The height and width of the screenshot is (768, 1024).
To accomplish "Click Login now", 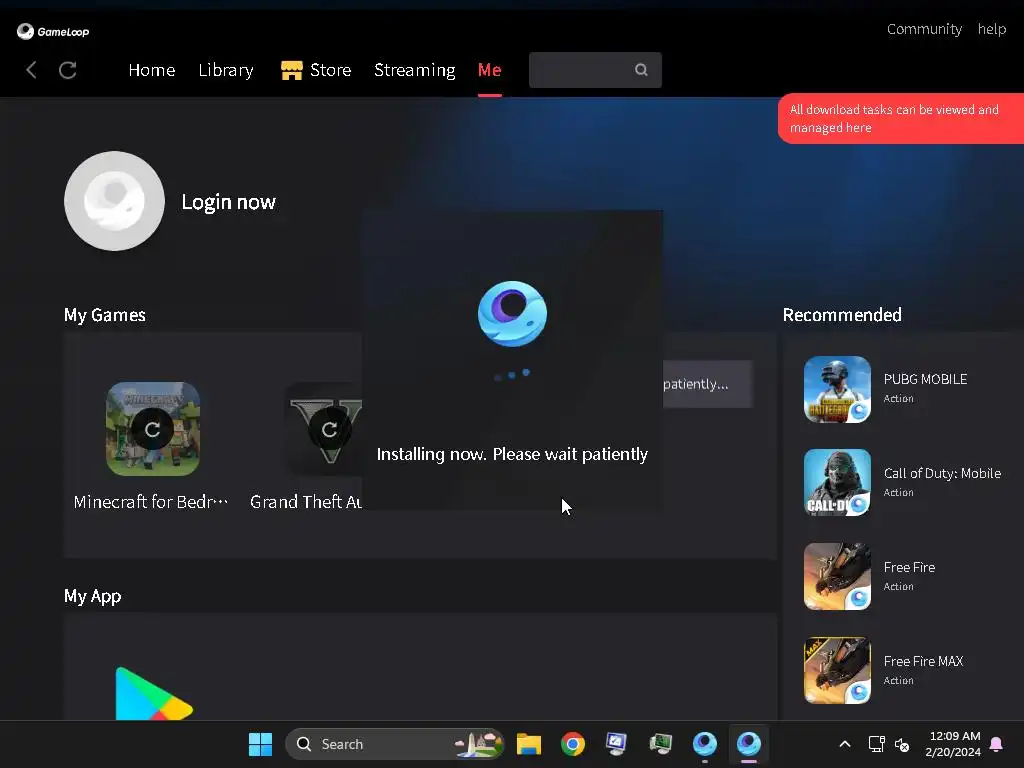I will point(229,202).
